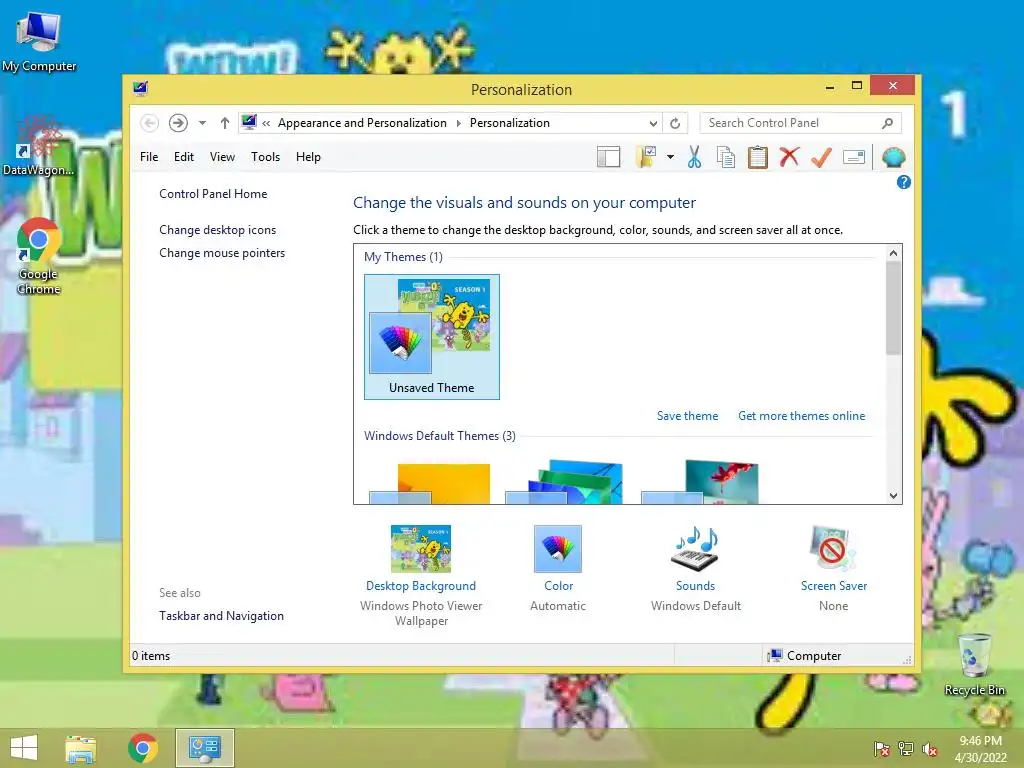This screenshot has width=1024, height=768.
Task: Click the muted volume tray icon
Action: pos(930,749)
